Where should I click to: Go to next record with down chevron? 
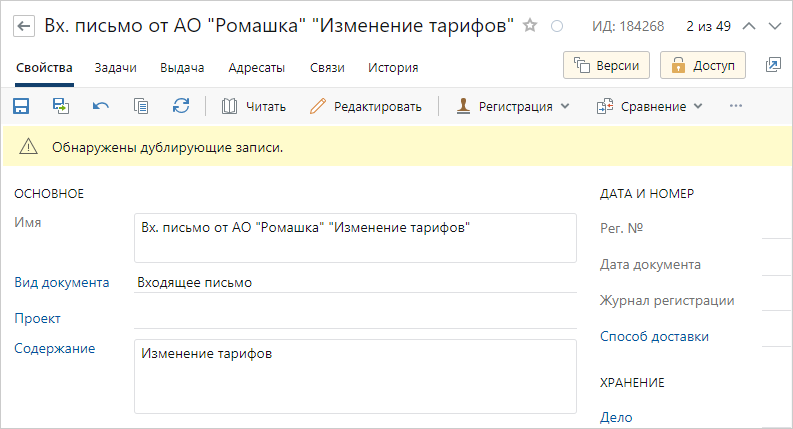774,26
